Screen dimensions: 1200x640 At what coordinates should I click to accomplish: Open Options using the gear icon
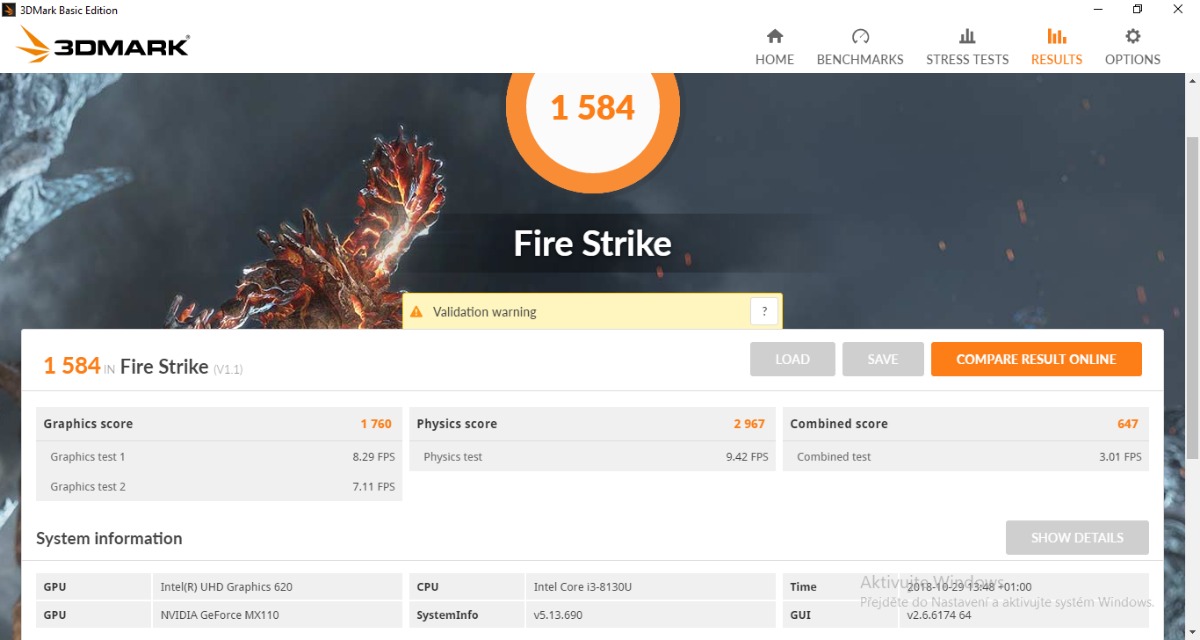click(x=1132, y=37)
